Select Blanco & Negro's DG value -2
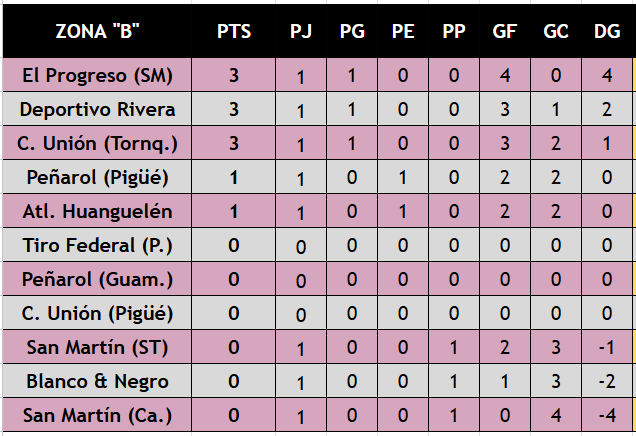Image resolution: width=636 pixels, height=436 pixels. point(607,381)
